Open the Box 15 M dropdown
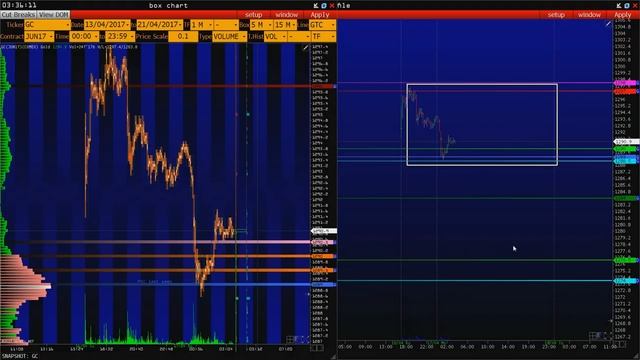 tap(285, 25)
